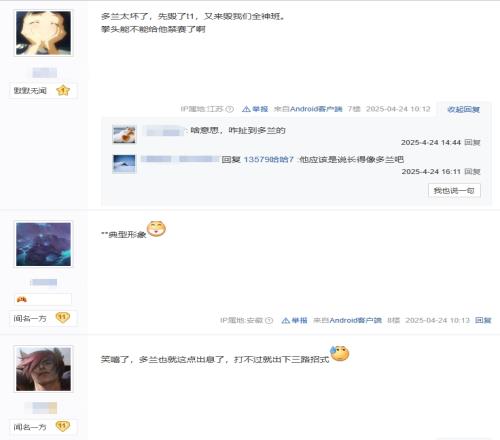Open the Android客户端 link on floor 8

pos(355,320)
